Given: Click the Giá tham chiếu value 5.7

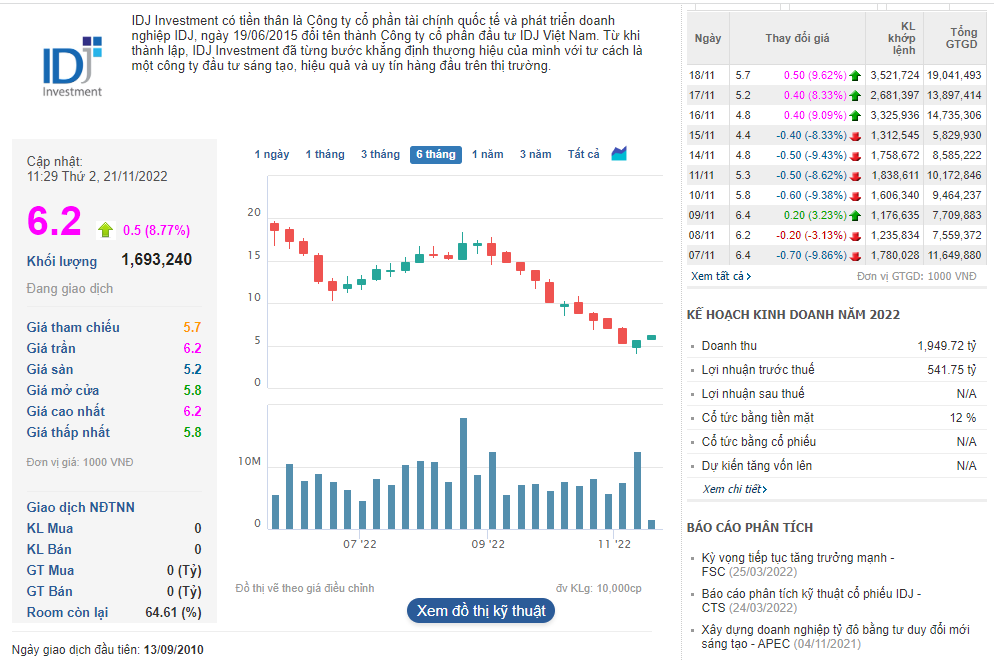Looking at the screenshot, I should [x=192, y=327].
